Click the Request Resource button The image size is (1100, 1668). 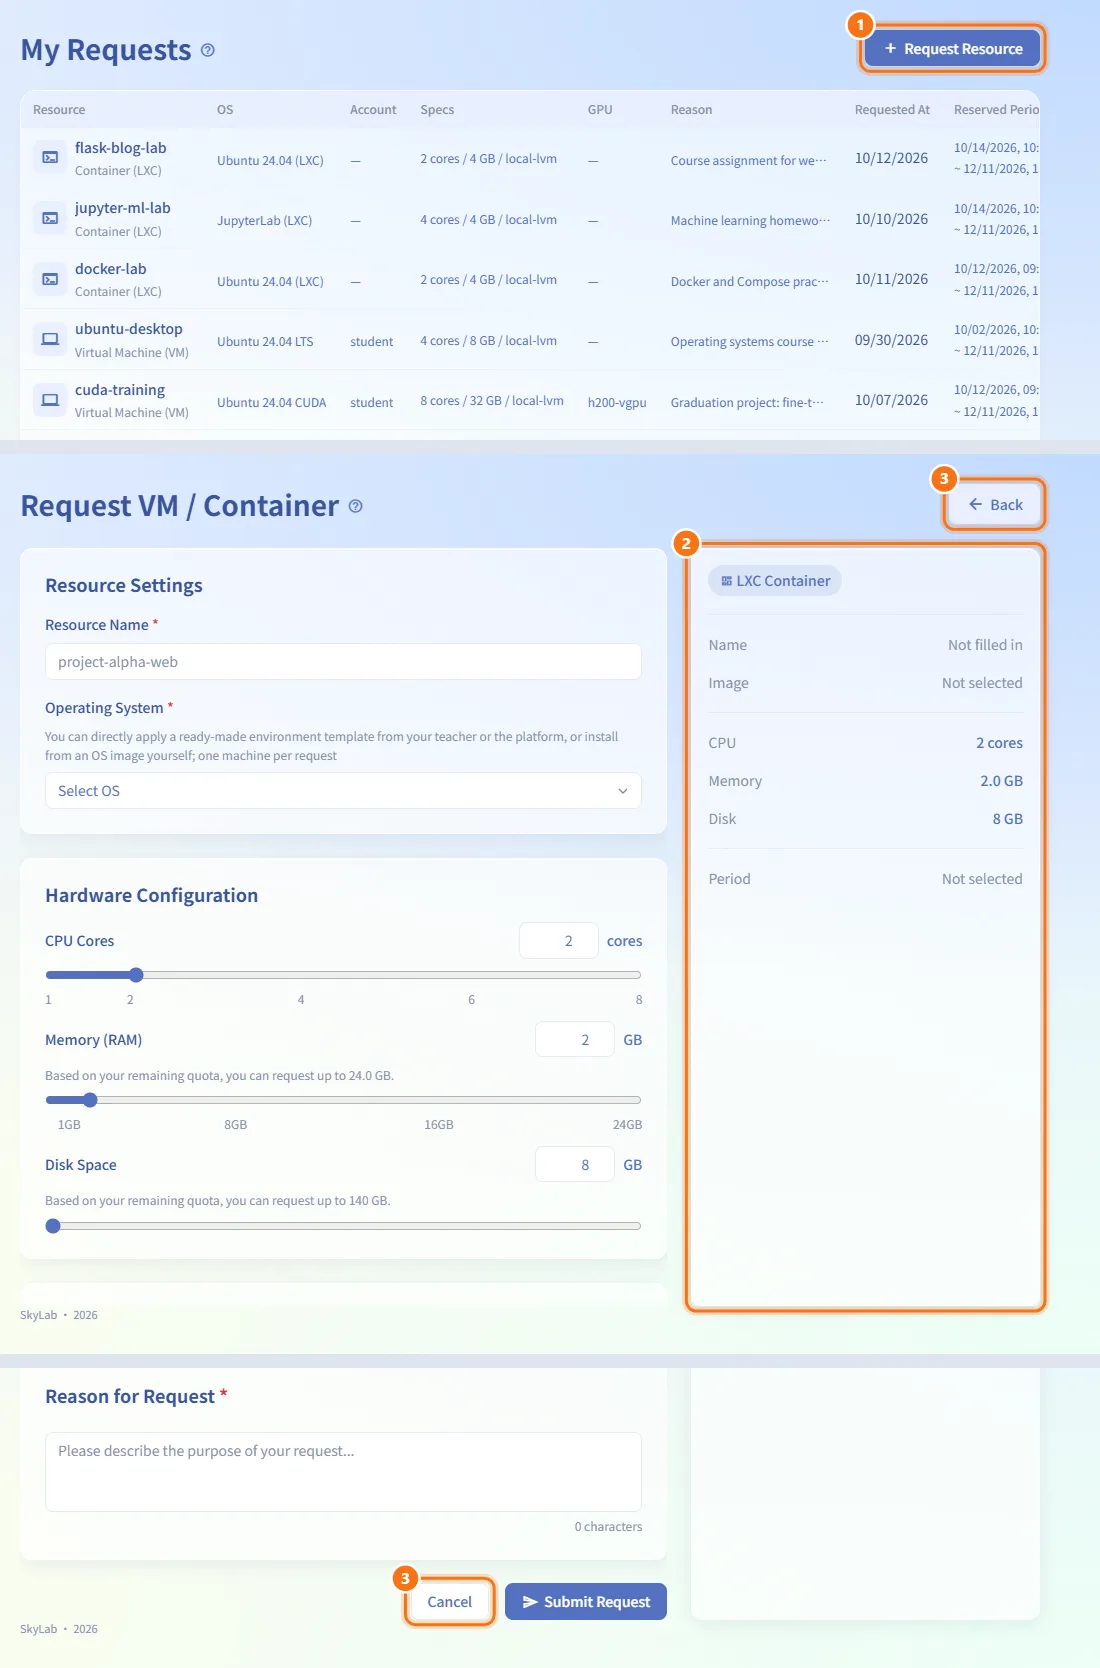pyautogui.click(x=953, y=49)
